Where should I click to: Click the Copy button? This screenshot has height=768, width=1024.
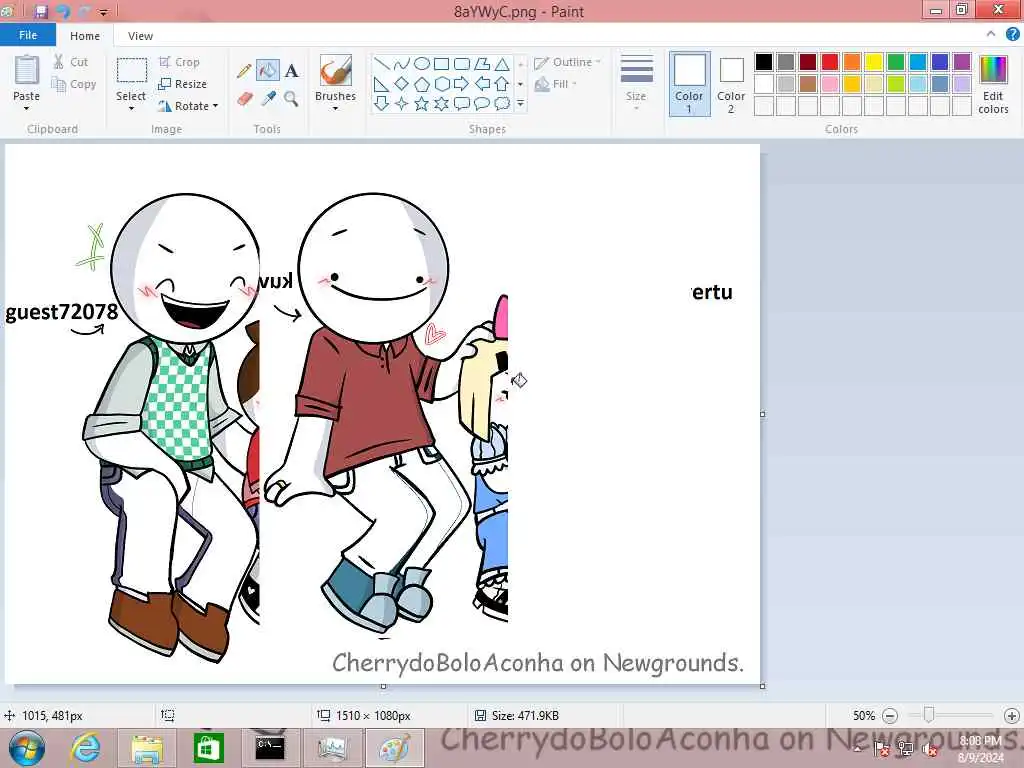coord(74,84)
